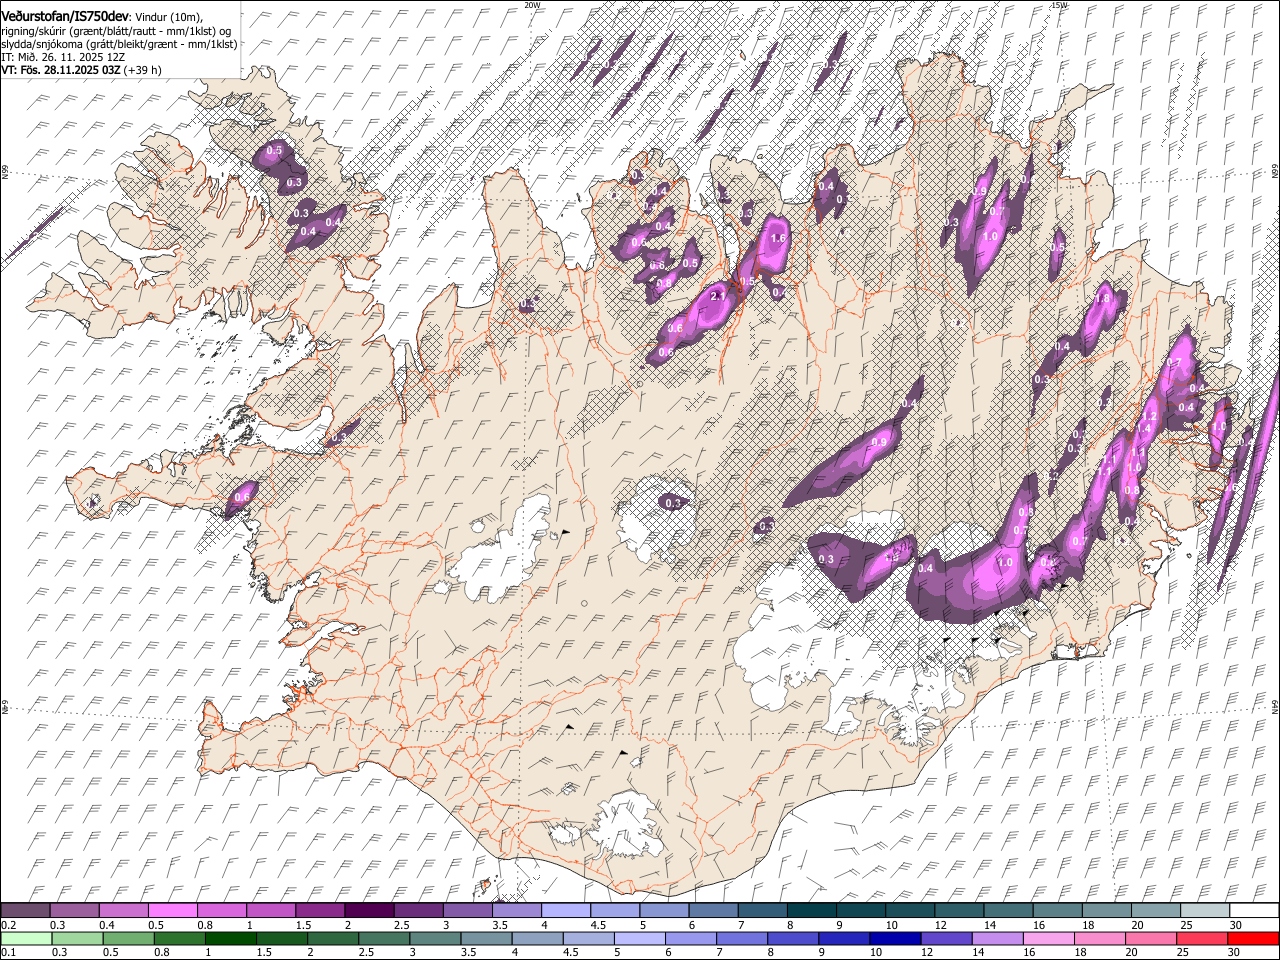Pick the bottom-row green swatch starting at 0.5
The image size is (1280, 960).
[x=128, y=939]
